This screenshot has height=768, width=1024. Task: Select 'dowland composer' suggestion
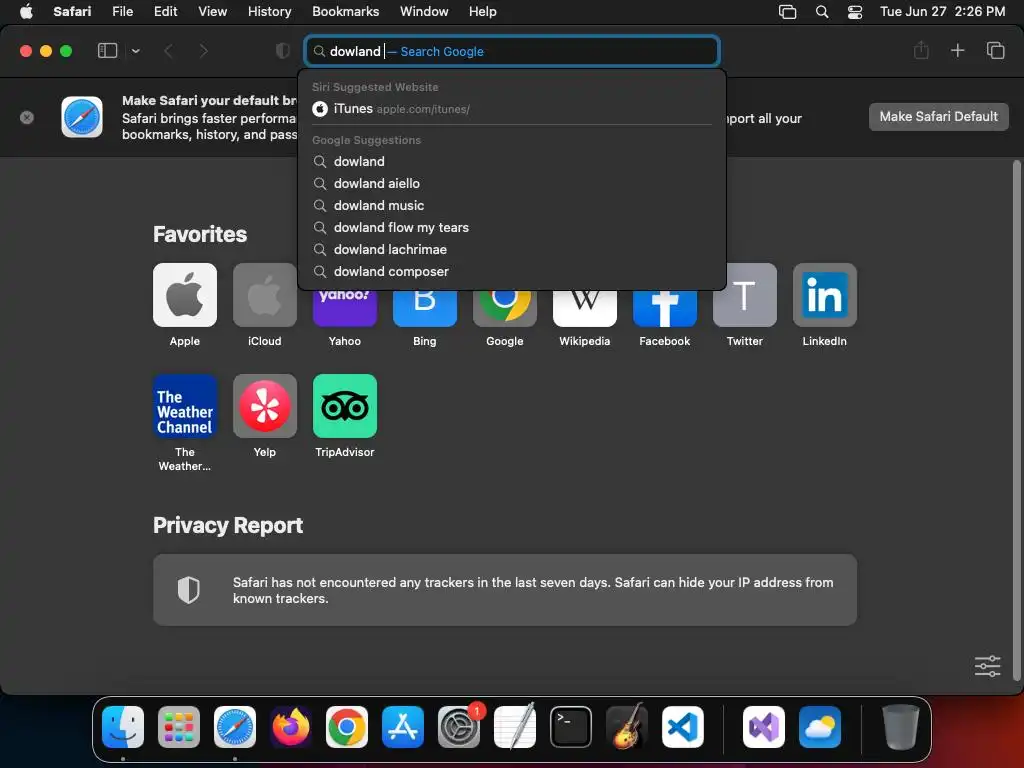pyautogui.click(x=512, y=272)
